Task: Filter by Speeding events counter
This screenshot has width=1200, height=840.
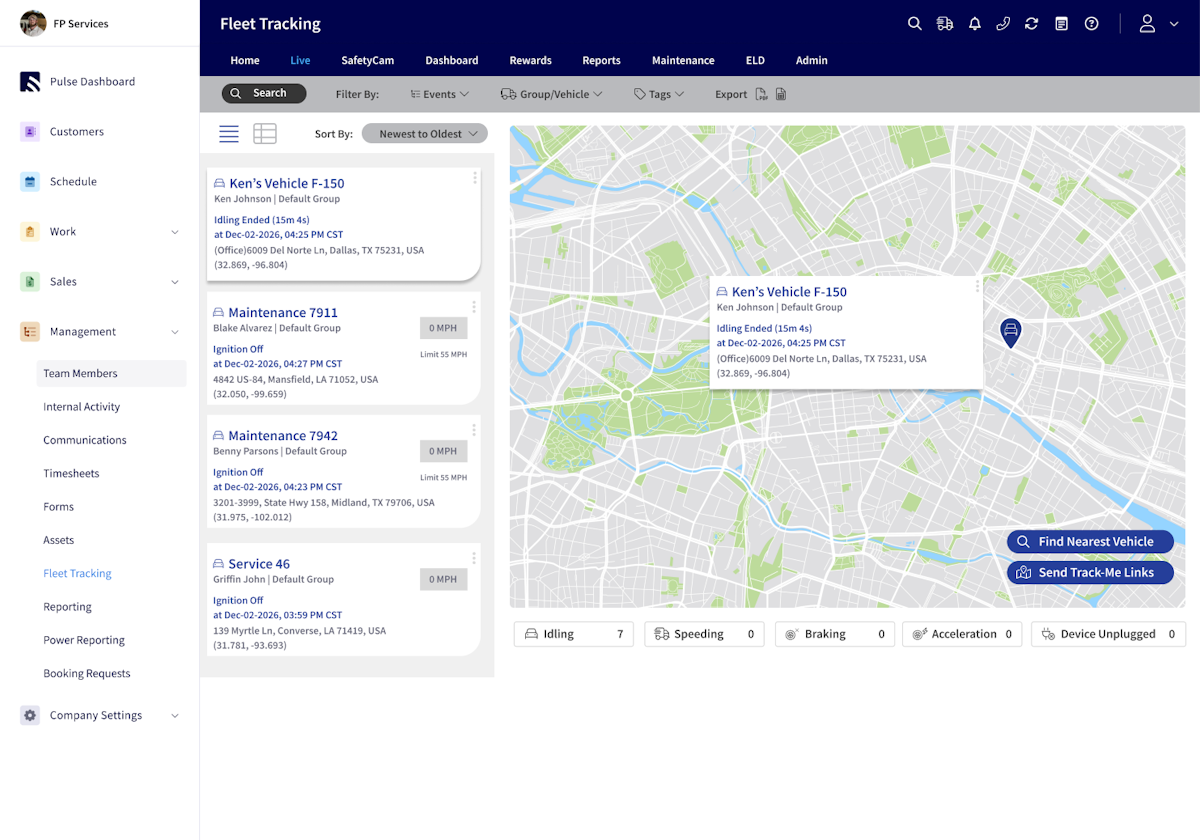Action: pyautogui.click(x=704, y=634)
